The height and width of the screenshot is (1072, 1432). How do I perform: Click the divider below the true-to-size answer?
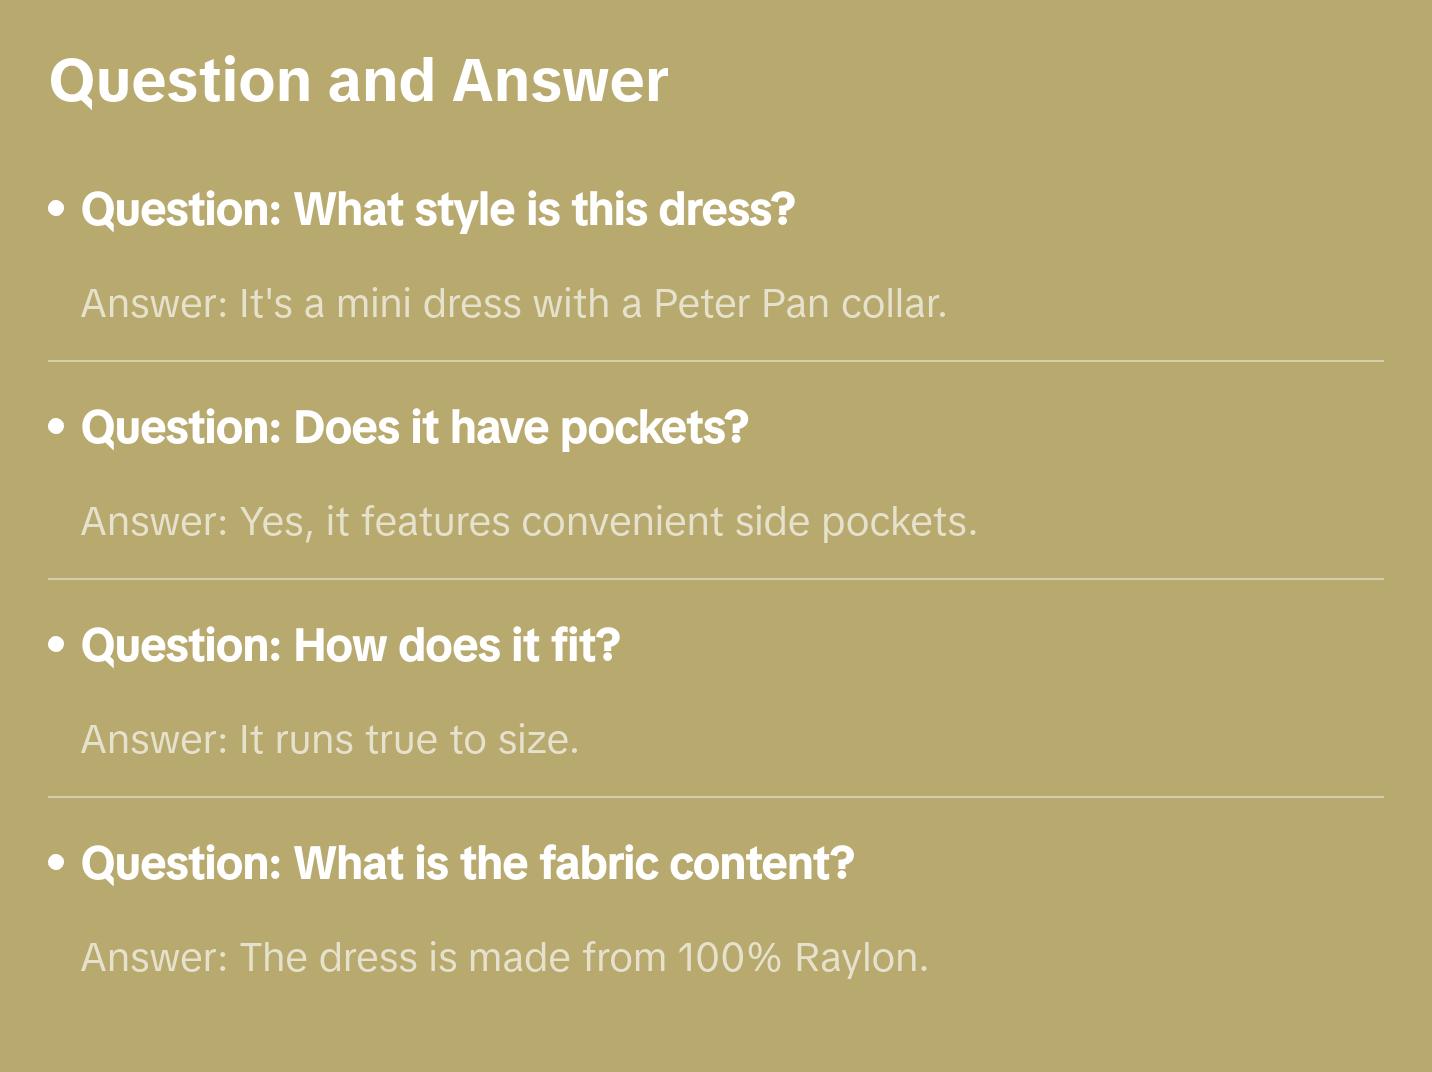(716, 797)
